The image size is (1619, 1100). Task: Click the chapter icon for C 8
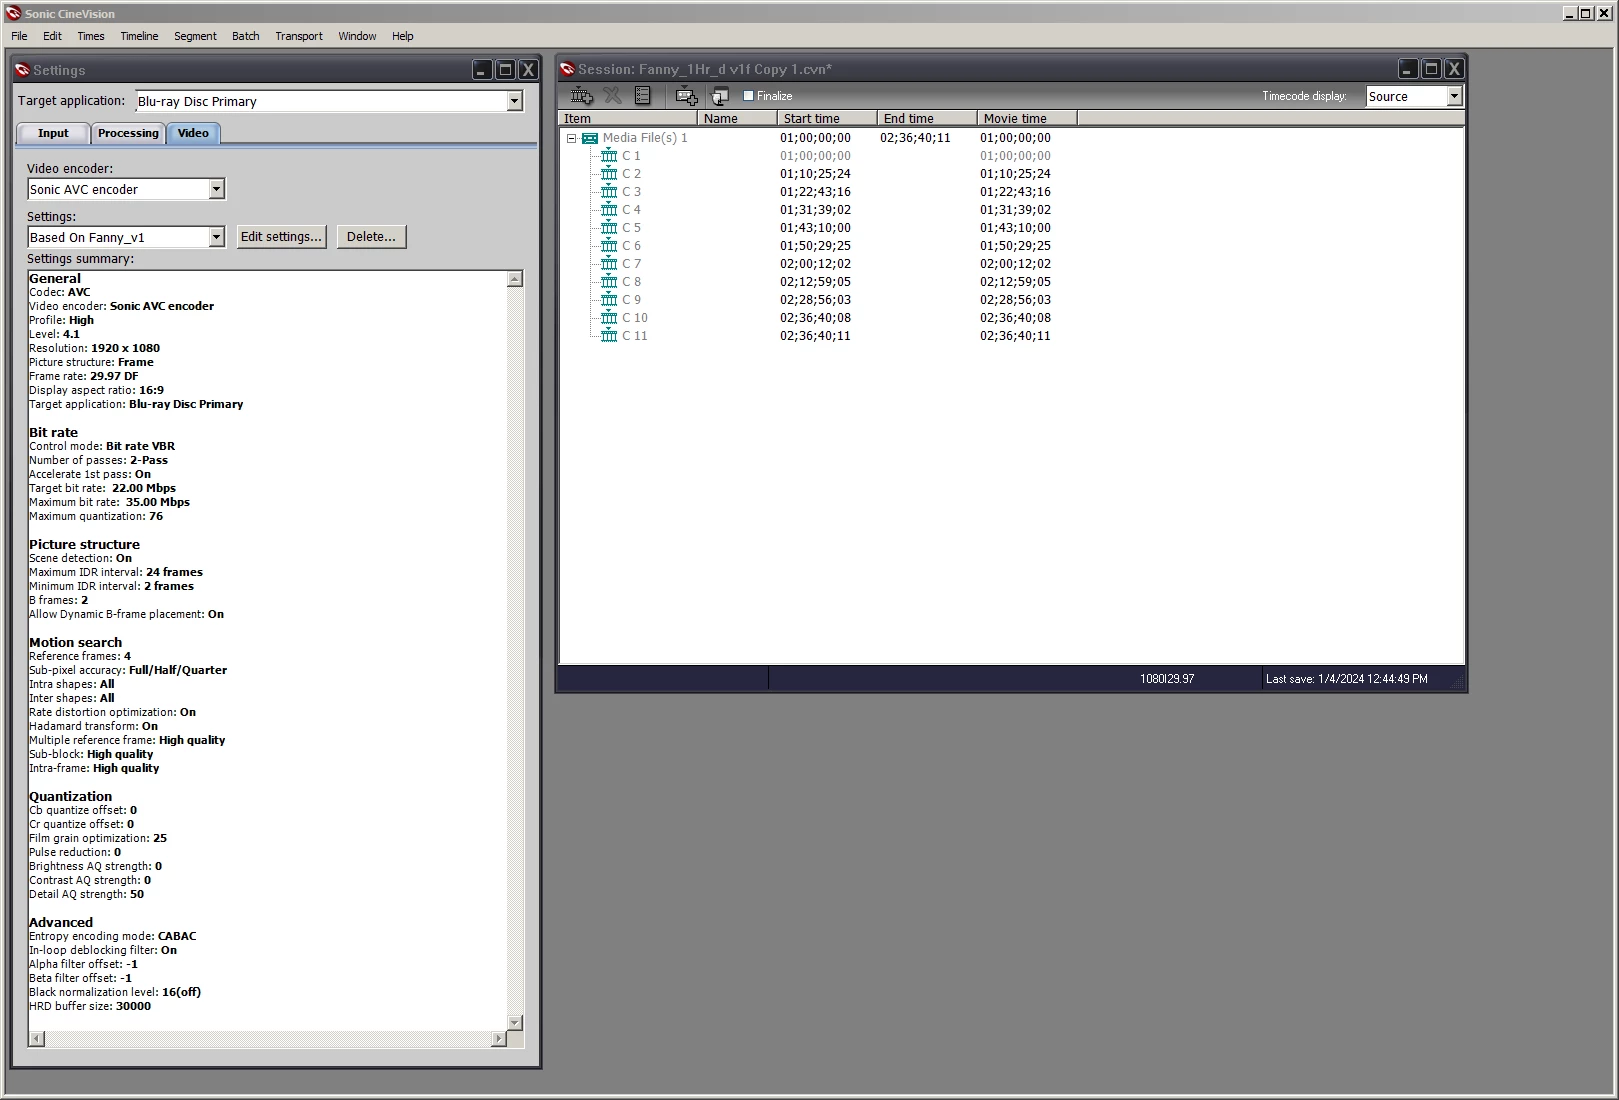[609, 281]
